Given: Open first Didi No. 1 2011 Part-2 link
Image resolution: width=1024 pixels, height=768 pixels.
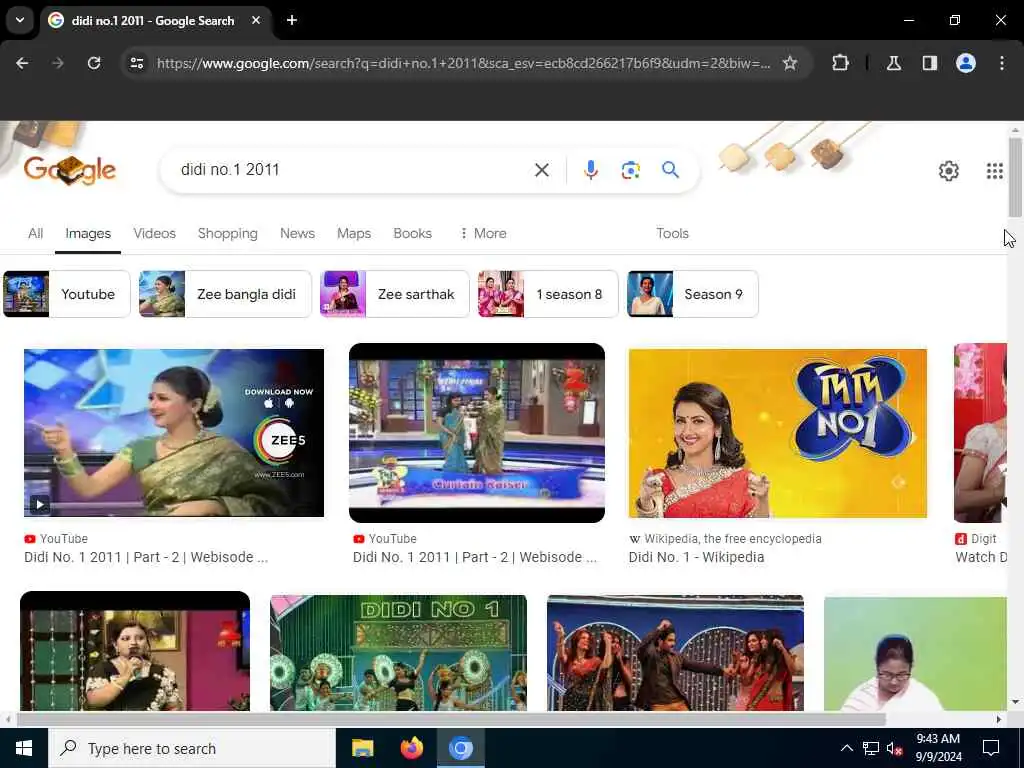Looking at the screenshot, I should click(x=146, y=557).
